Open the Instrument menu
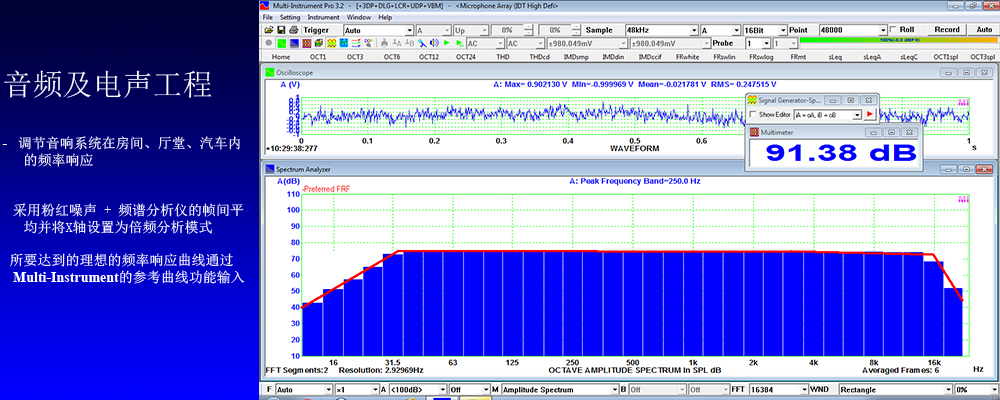 point(323,17)
